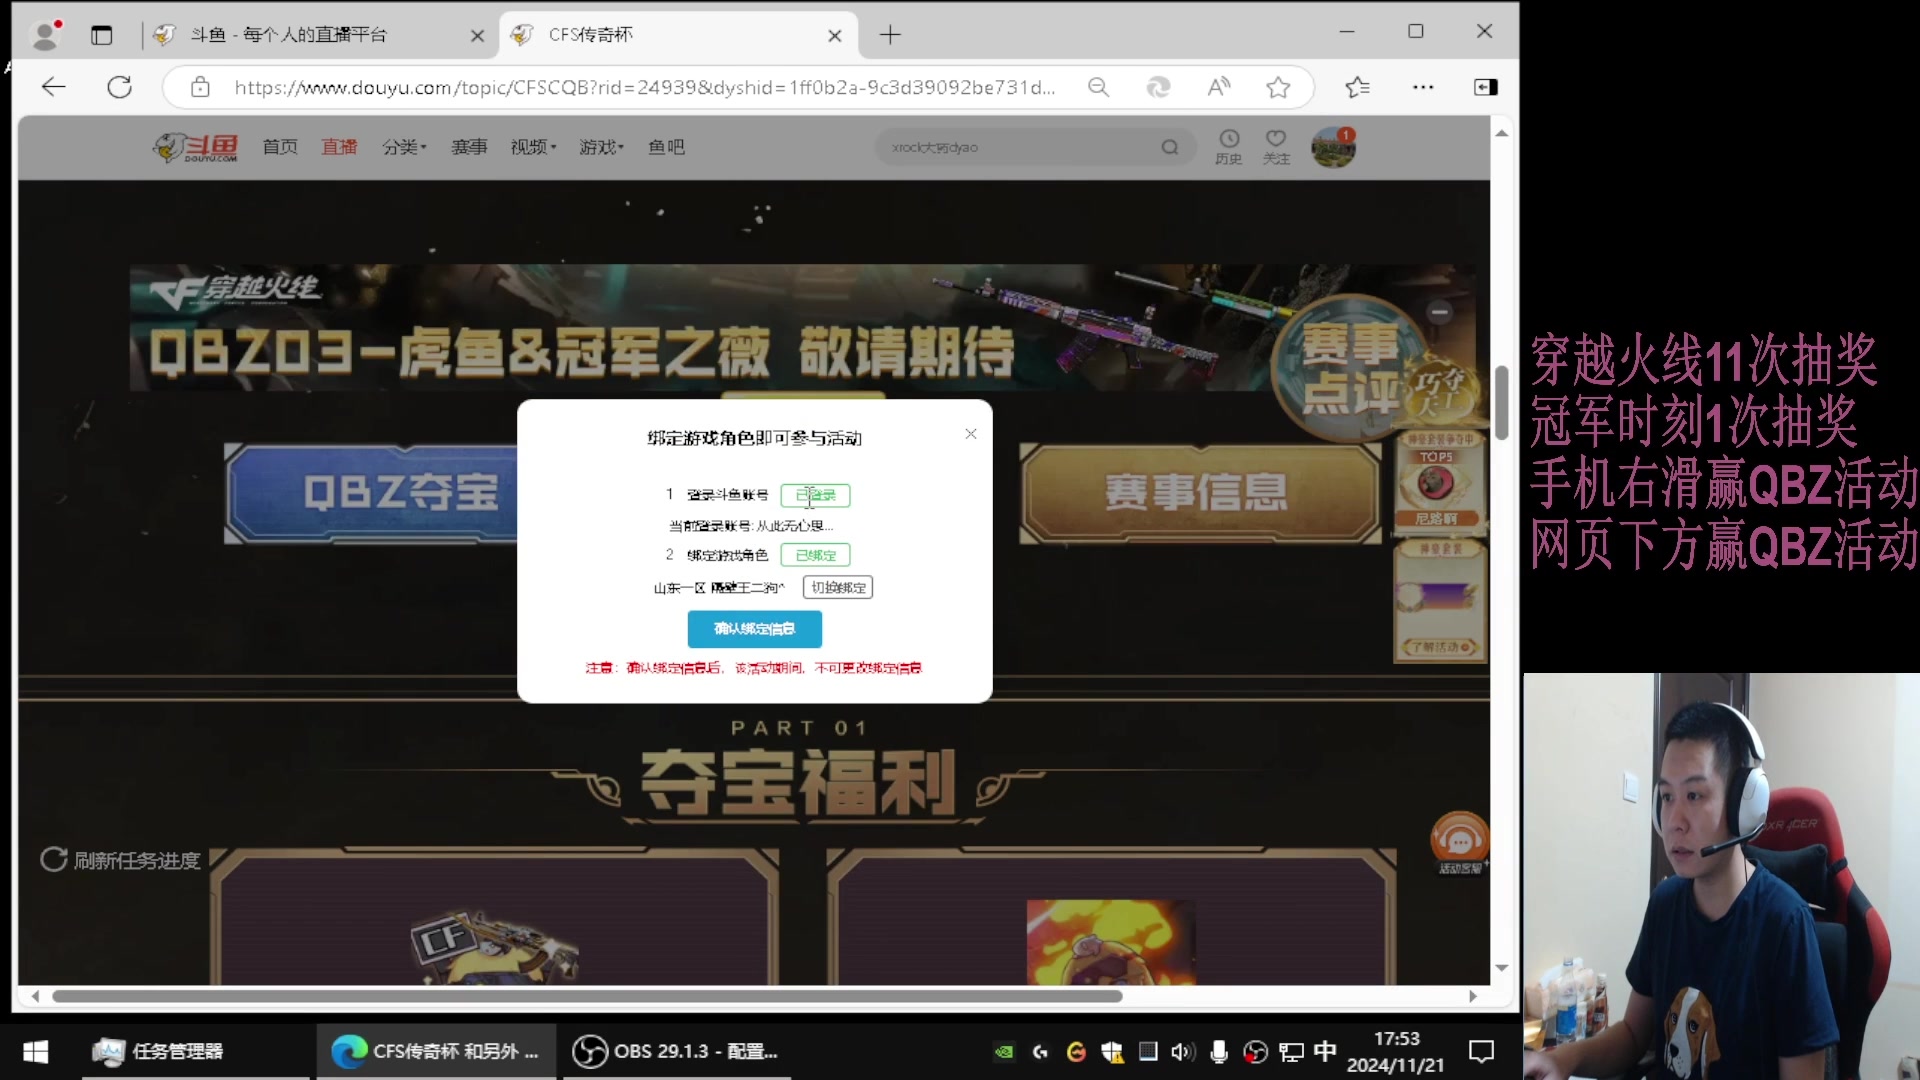This screenshot has width=1920, height=1080.
Task: Switch to OBS 29.1.3 taskbar item
Action: 676,1051
